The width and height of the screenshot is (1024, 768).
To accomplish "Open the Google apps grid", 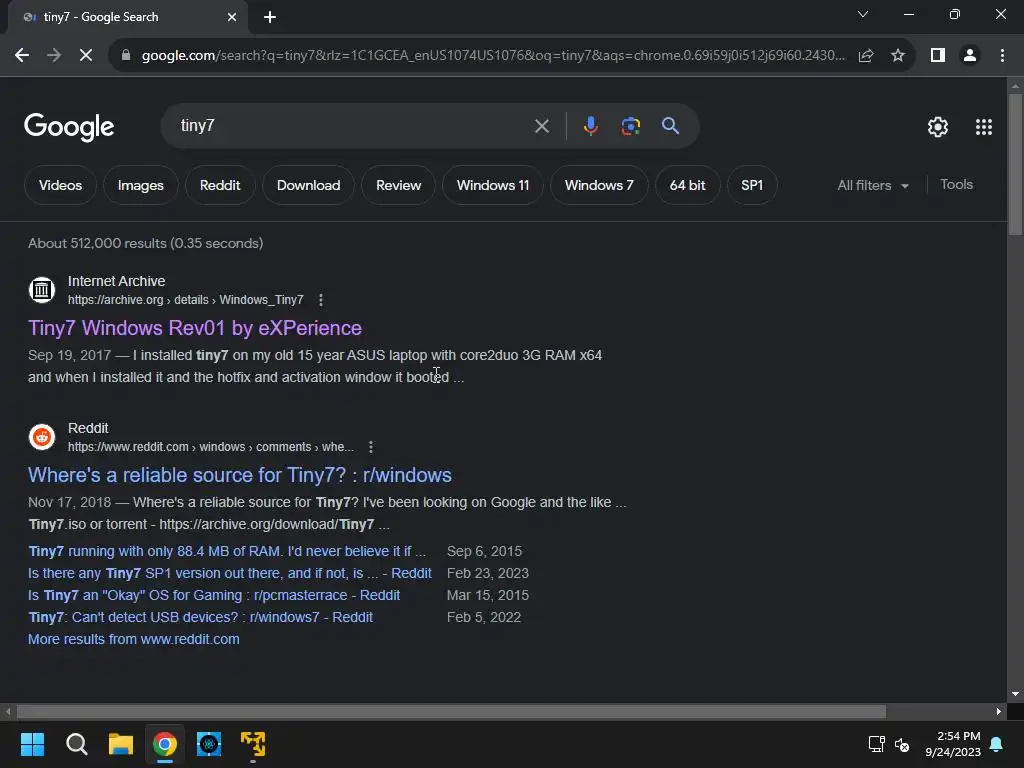I will coord(984,127).
